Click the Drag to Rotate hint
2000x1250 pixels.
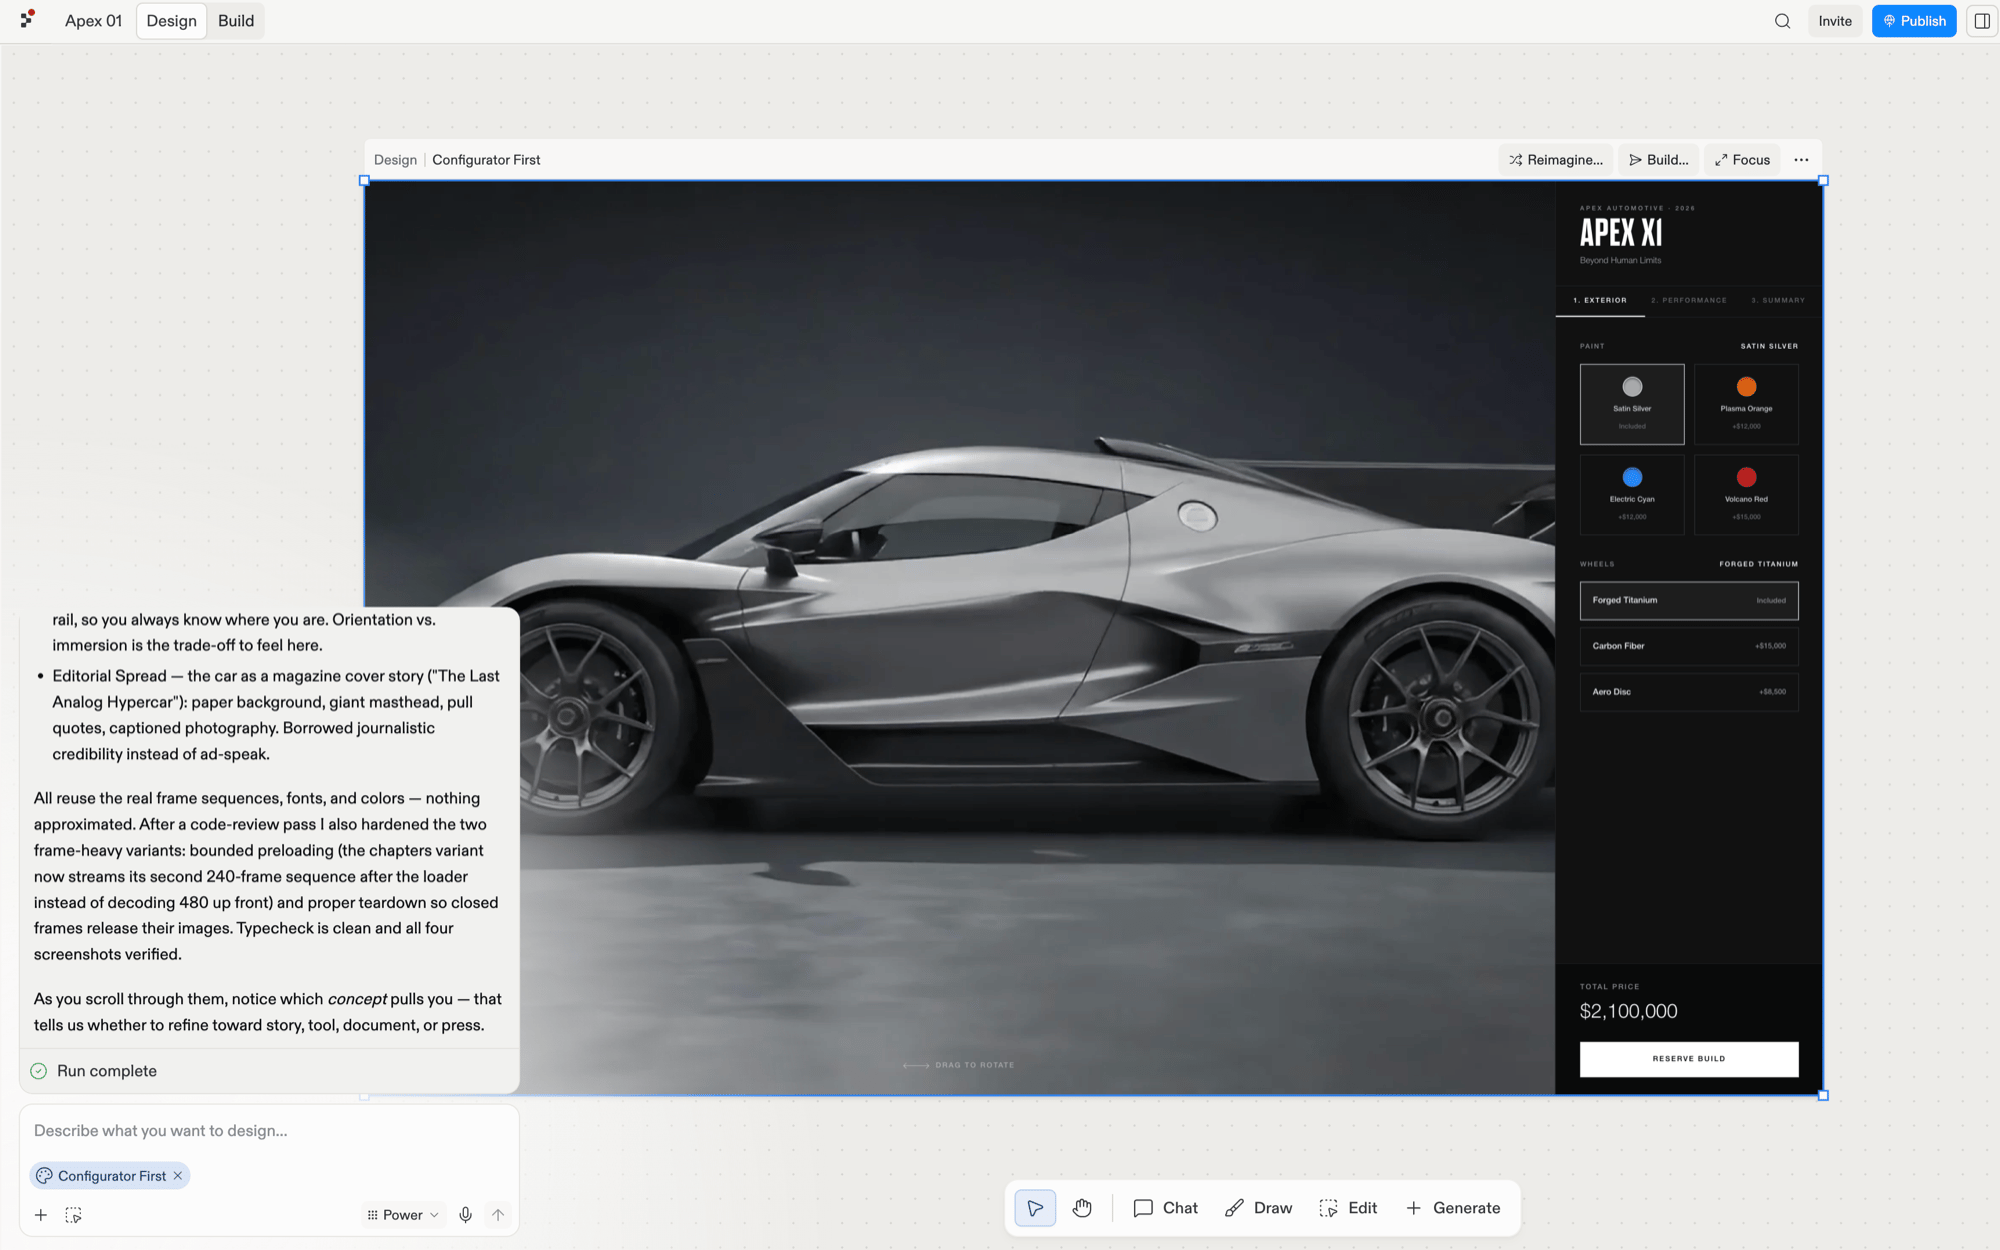[959, 1065]
